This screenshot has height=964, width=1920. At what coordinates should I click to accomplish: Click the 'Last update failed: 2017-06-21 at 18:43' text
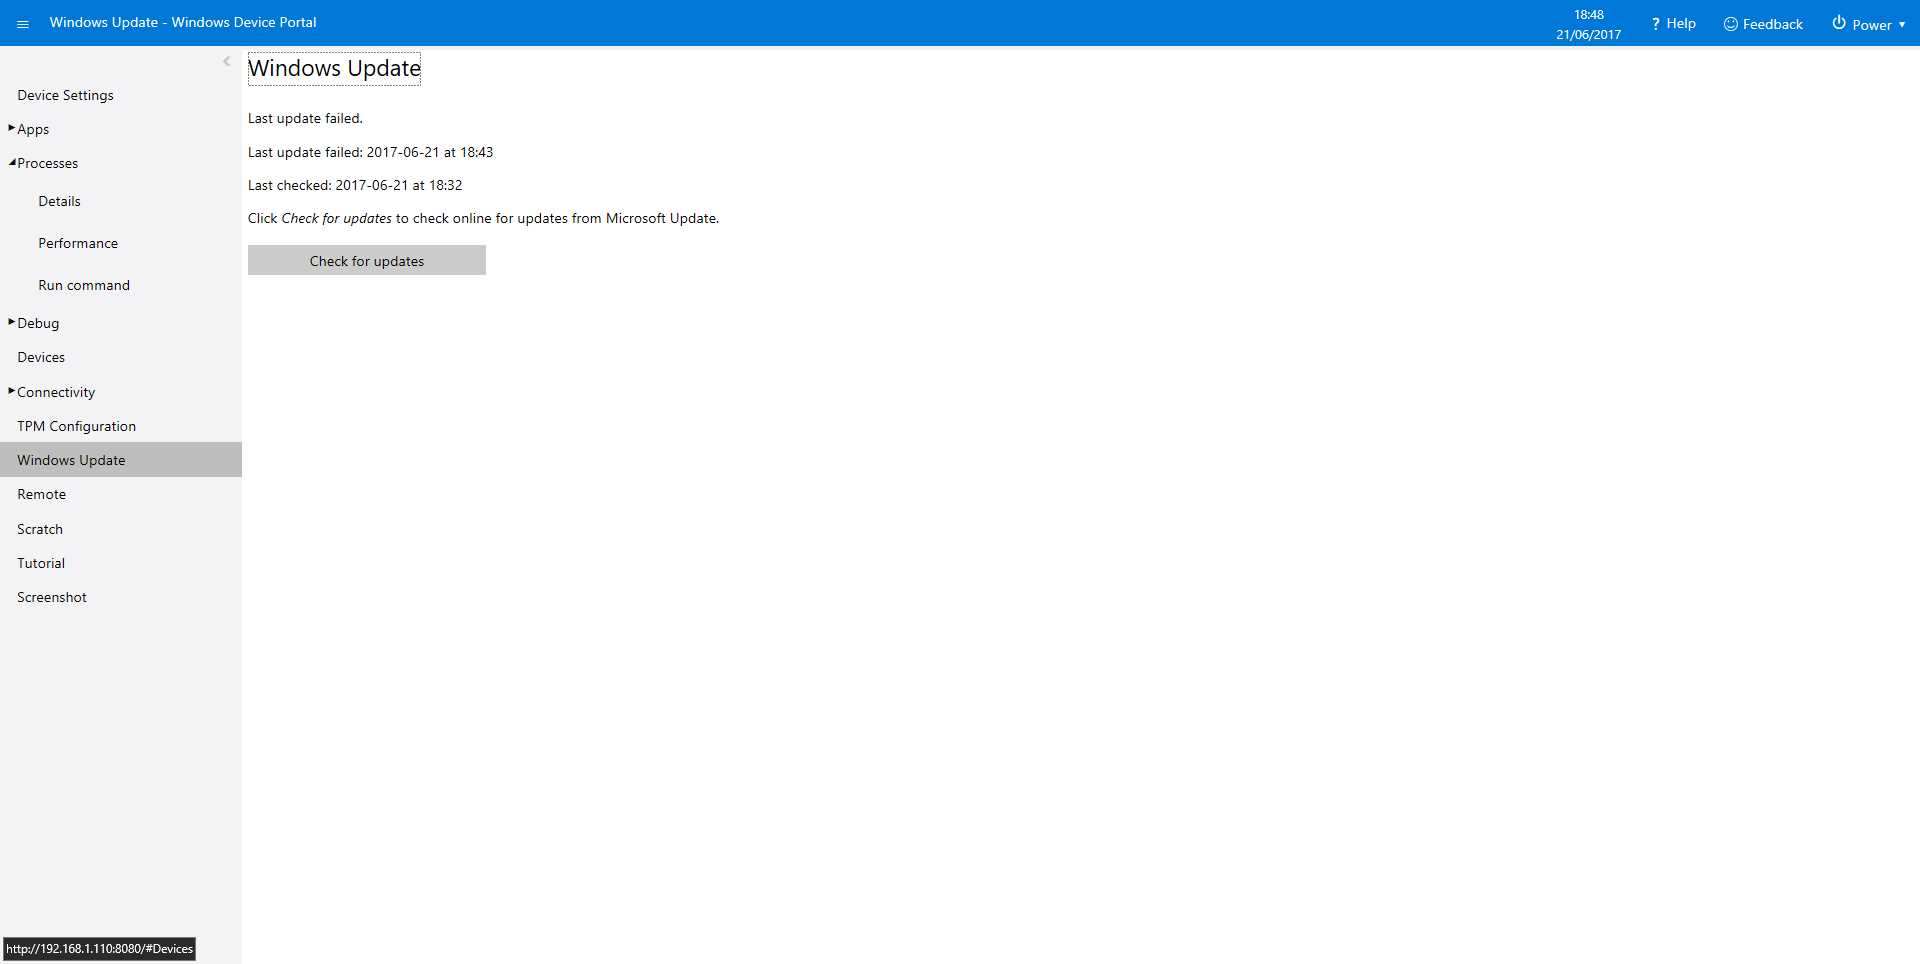click(x=370, y=152)
